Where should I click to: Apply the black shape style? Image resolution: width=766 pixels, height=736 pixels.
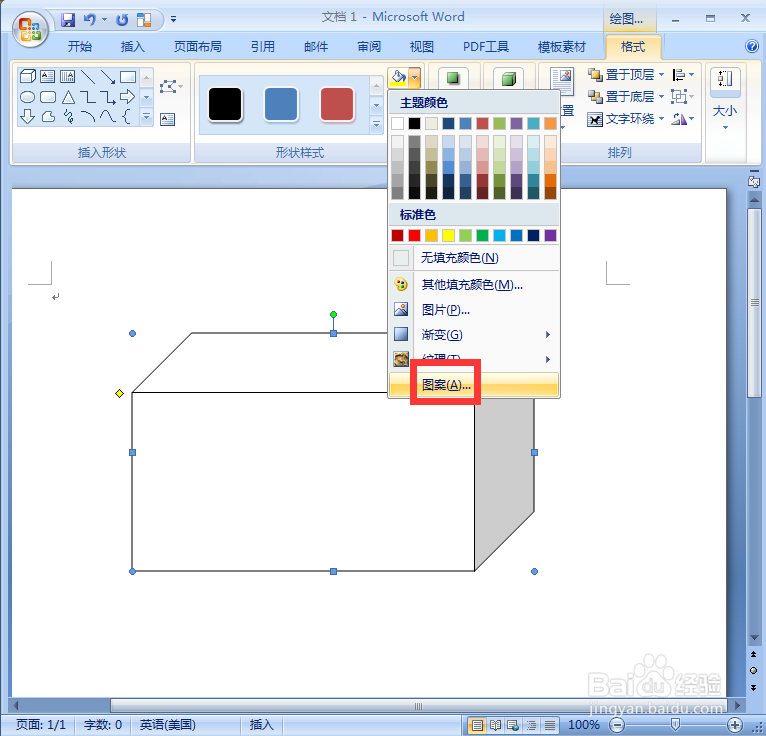click(225, 104)
